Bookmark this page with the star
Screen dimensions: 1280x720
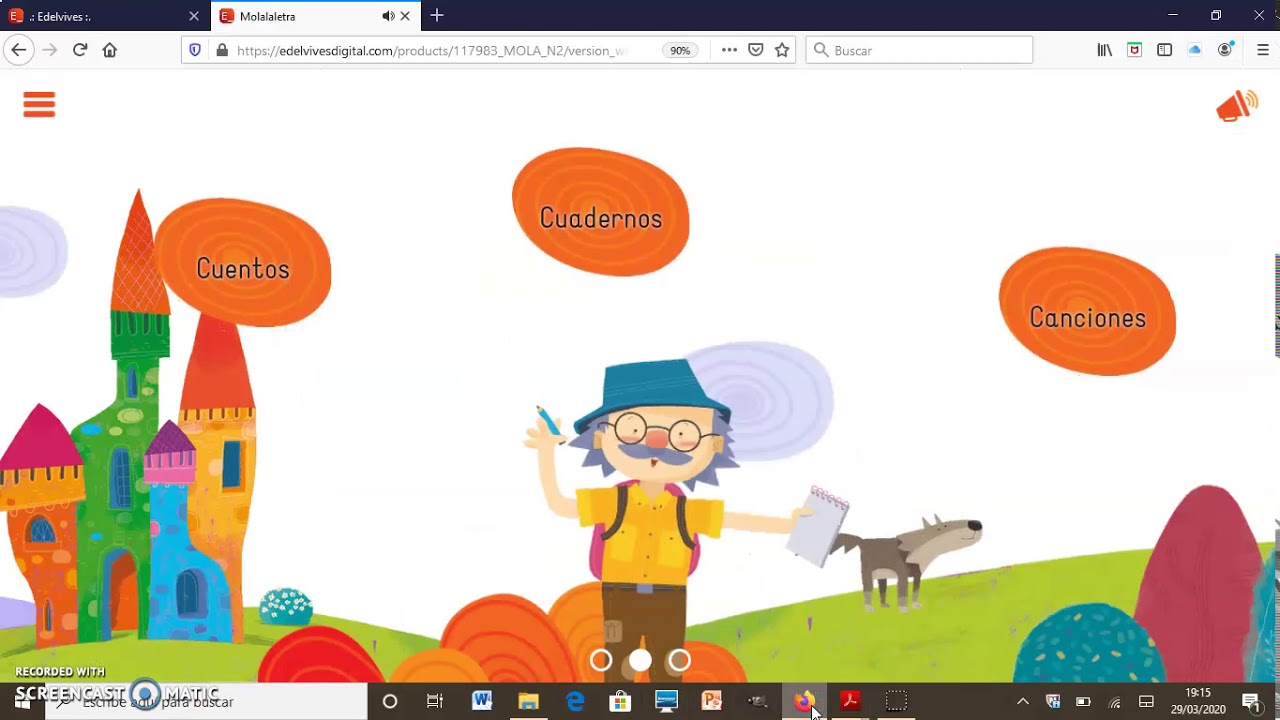[782, 50]
